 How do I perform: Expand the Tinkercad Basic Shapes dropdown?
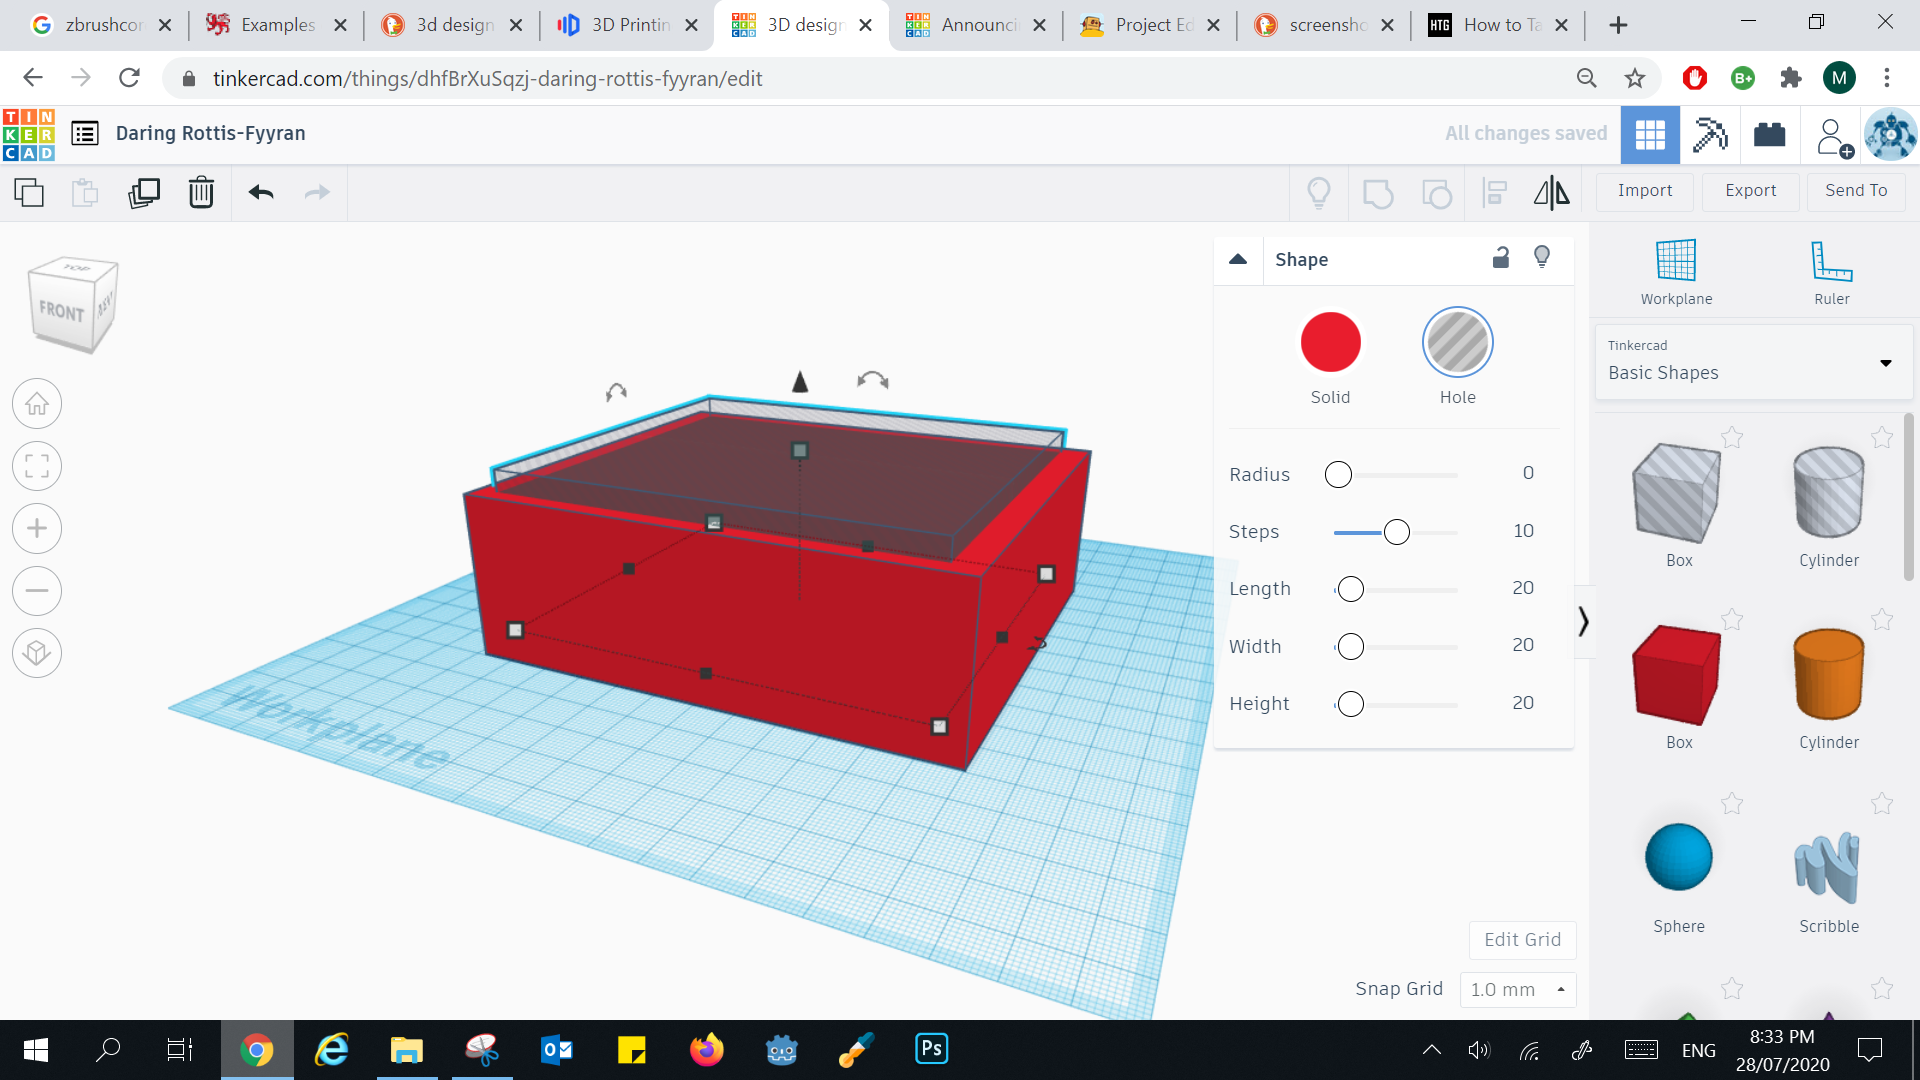pos(1886,363)
